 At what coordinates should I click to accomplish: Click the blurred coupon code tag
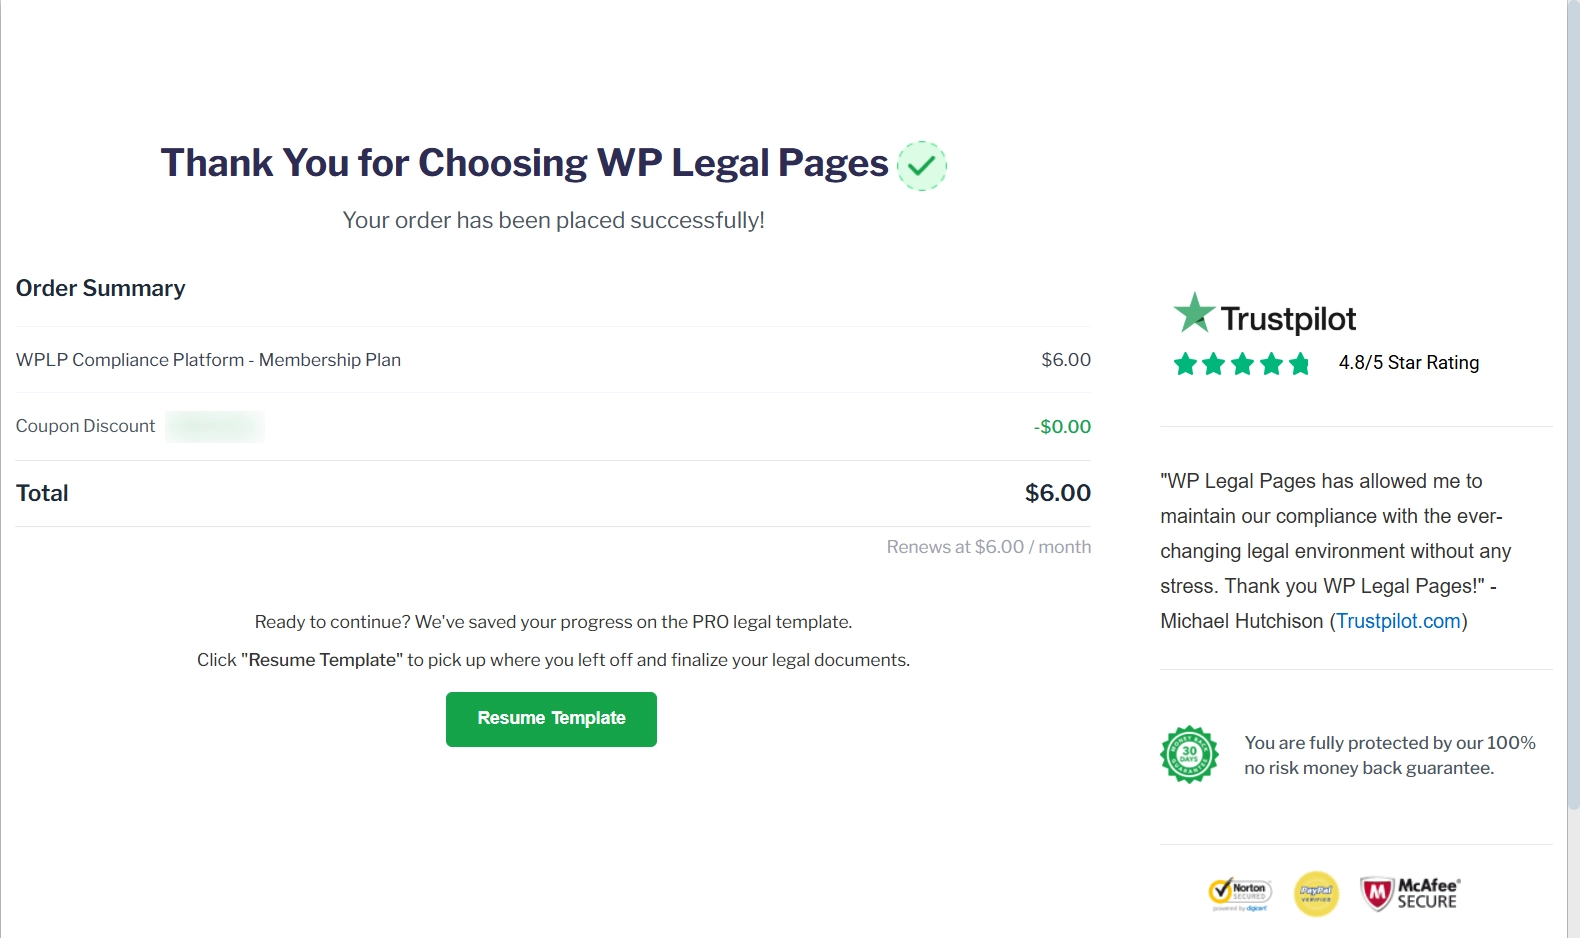point(215,426)
